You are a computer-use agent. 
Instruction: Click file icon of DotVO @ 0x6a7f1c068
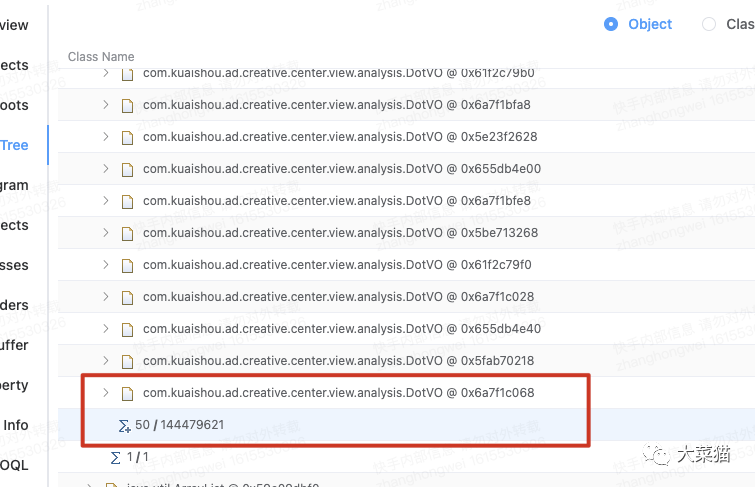click(x=127, y=394)
